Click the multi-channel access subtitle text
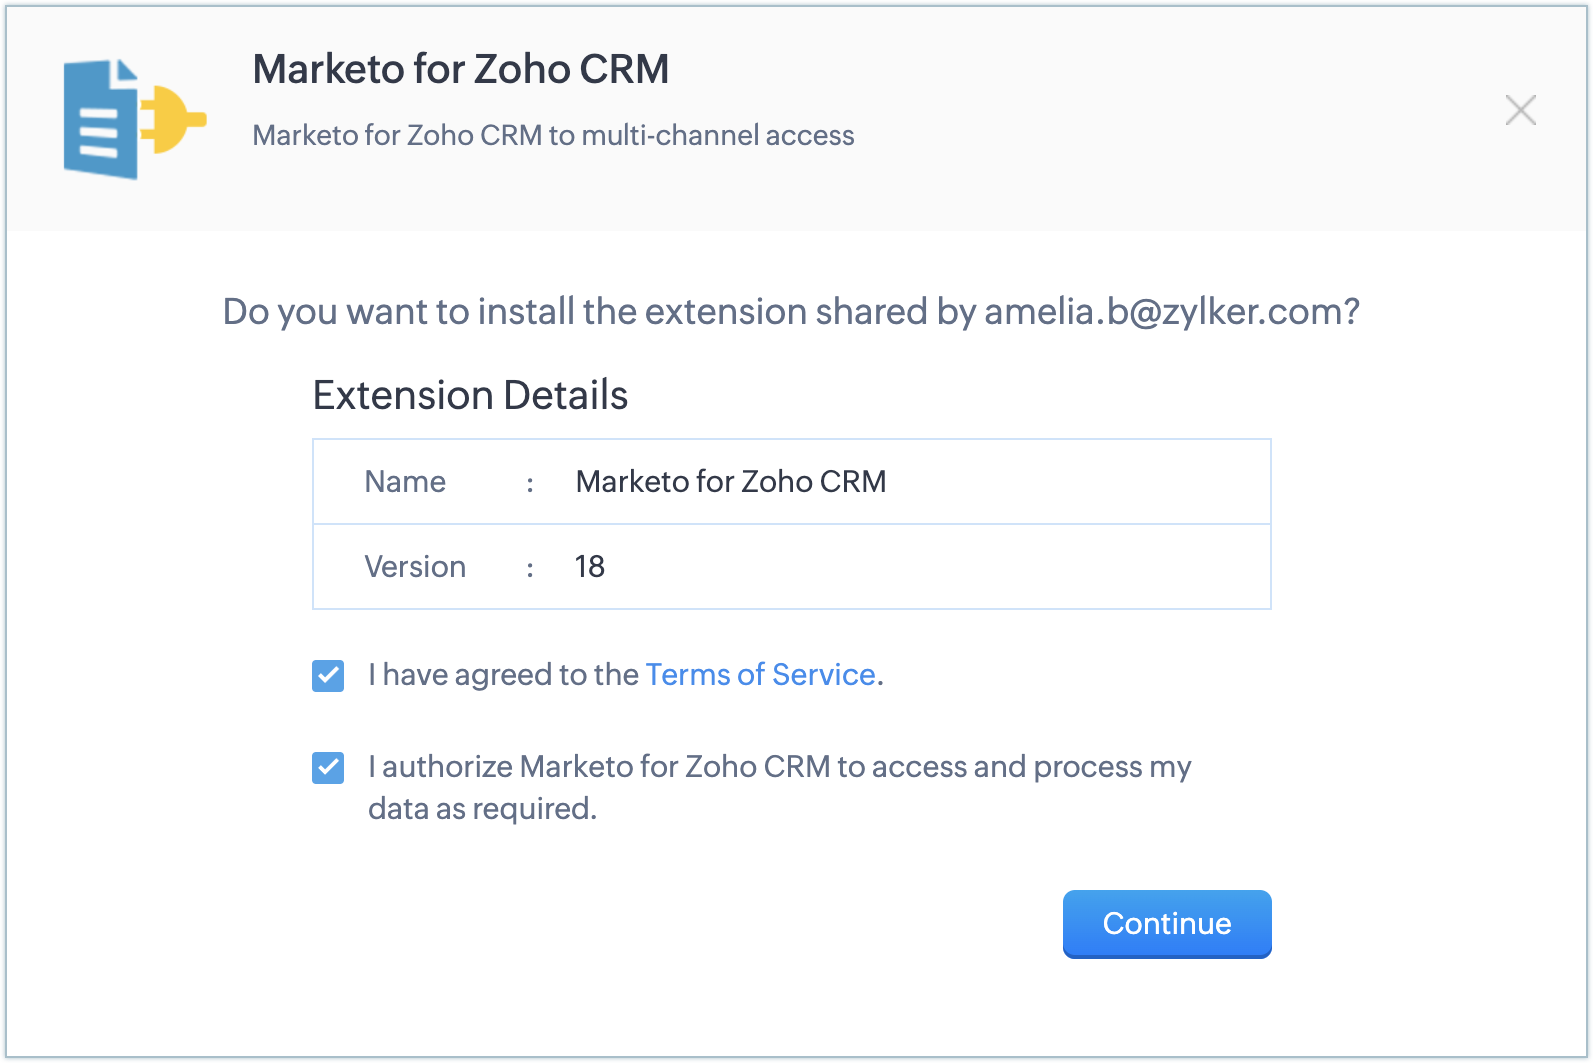The width and height of the screenshot is (1593, 1063). pos(553,135)
